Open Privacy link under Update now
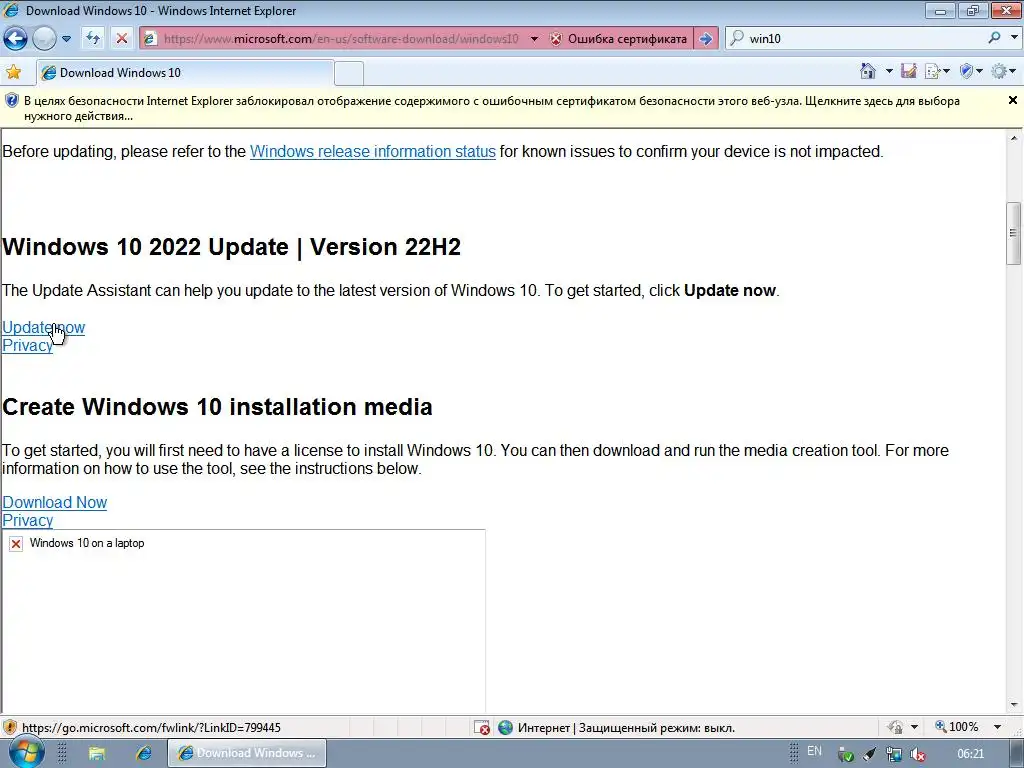The height and width of the screenshot is (768, 1024). click(27, 345)
